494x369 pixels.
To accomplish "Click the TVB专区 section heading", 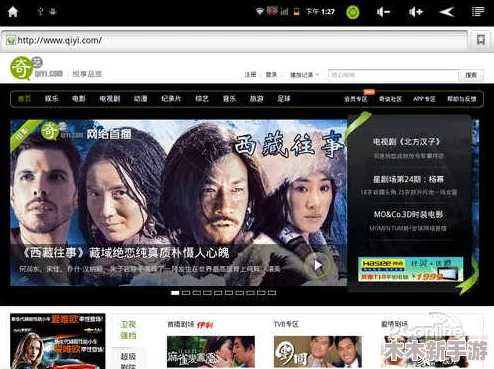I will tap(286, 324).
